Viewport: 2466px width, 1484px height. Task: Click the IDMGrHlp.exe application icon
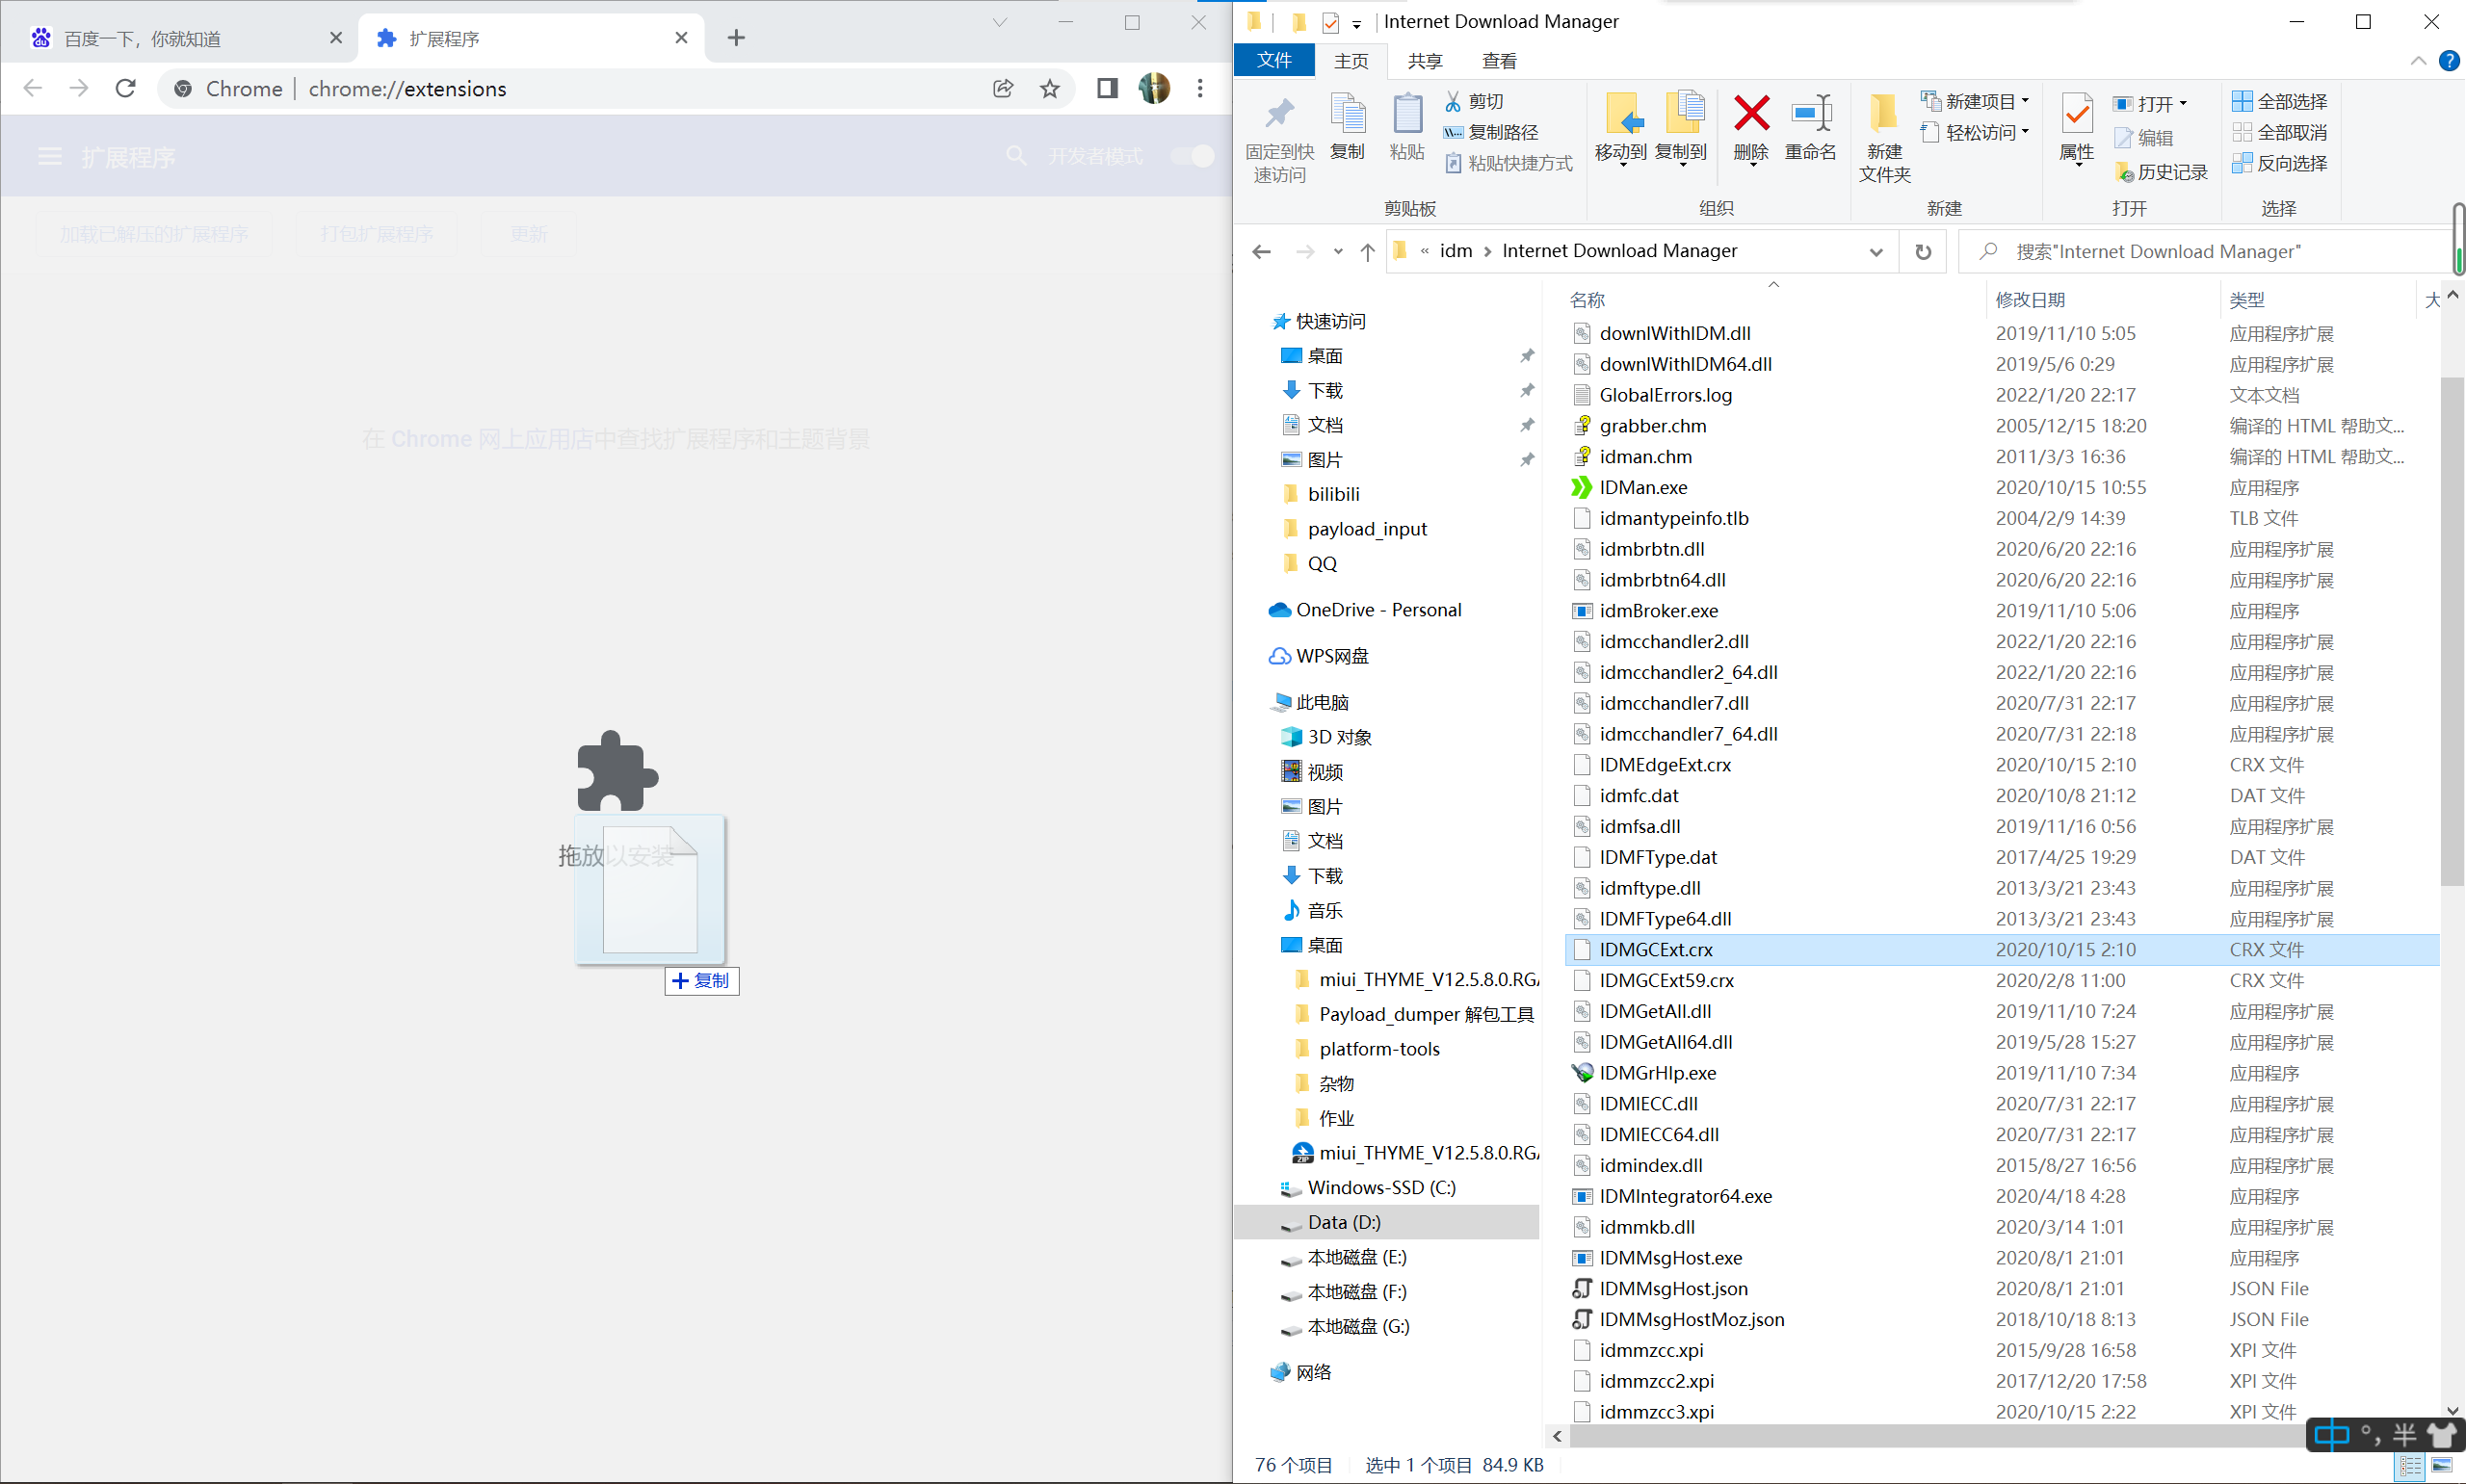[x=1578, y=1074]
